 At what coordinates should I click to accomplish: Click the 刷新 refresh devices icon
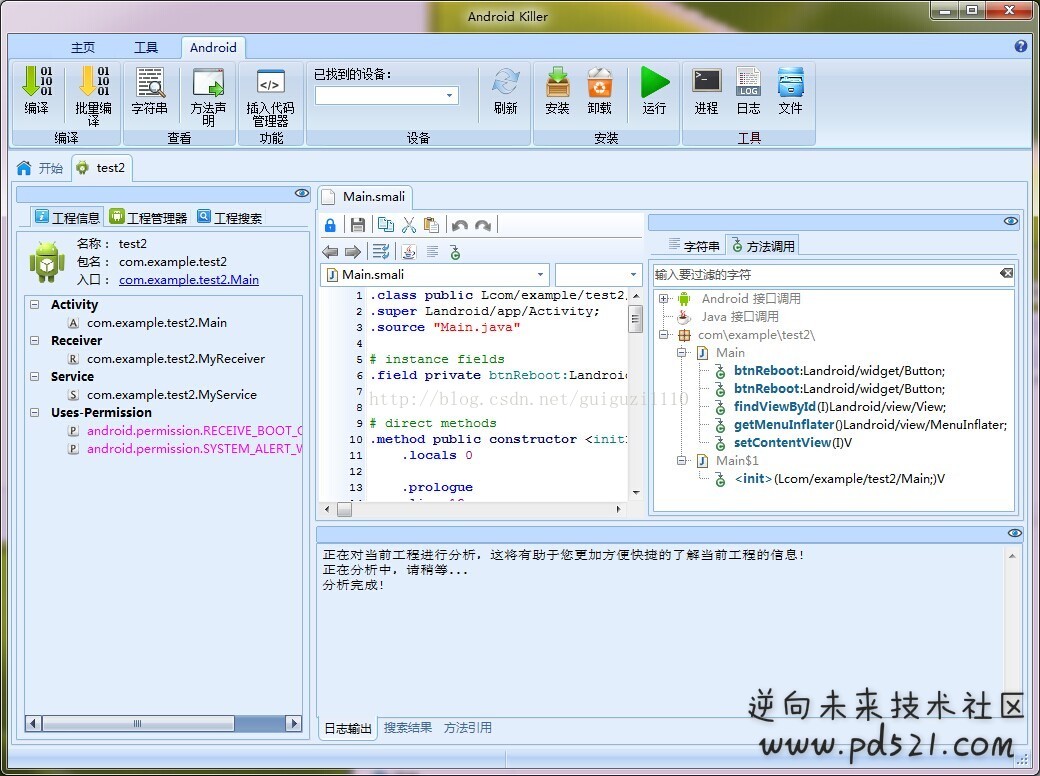coord(505,90)
